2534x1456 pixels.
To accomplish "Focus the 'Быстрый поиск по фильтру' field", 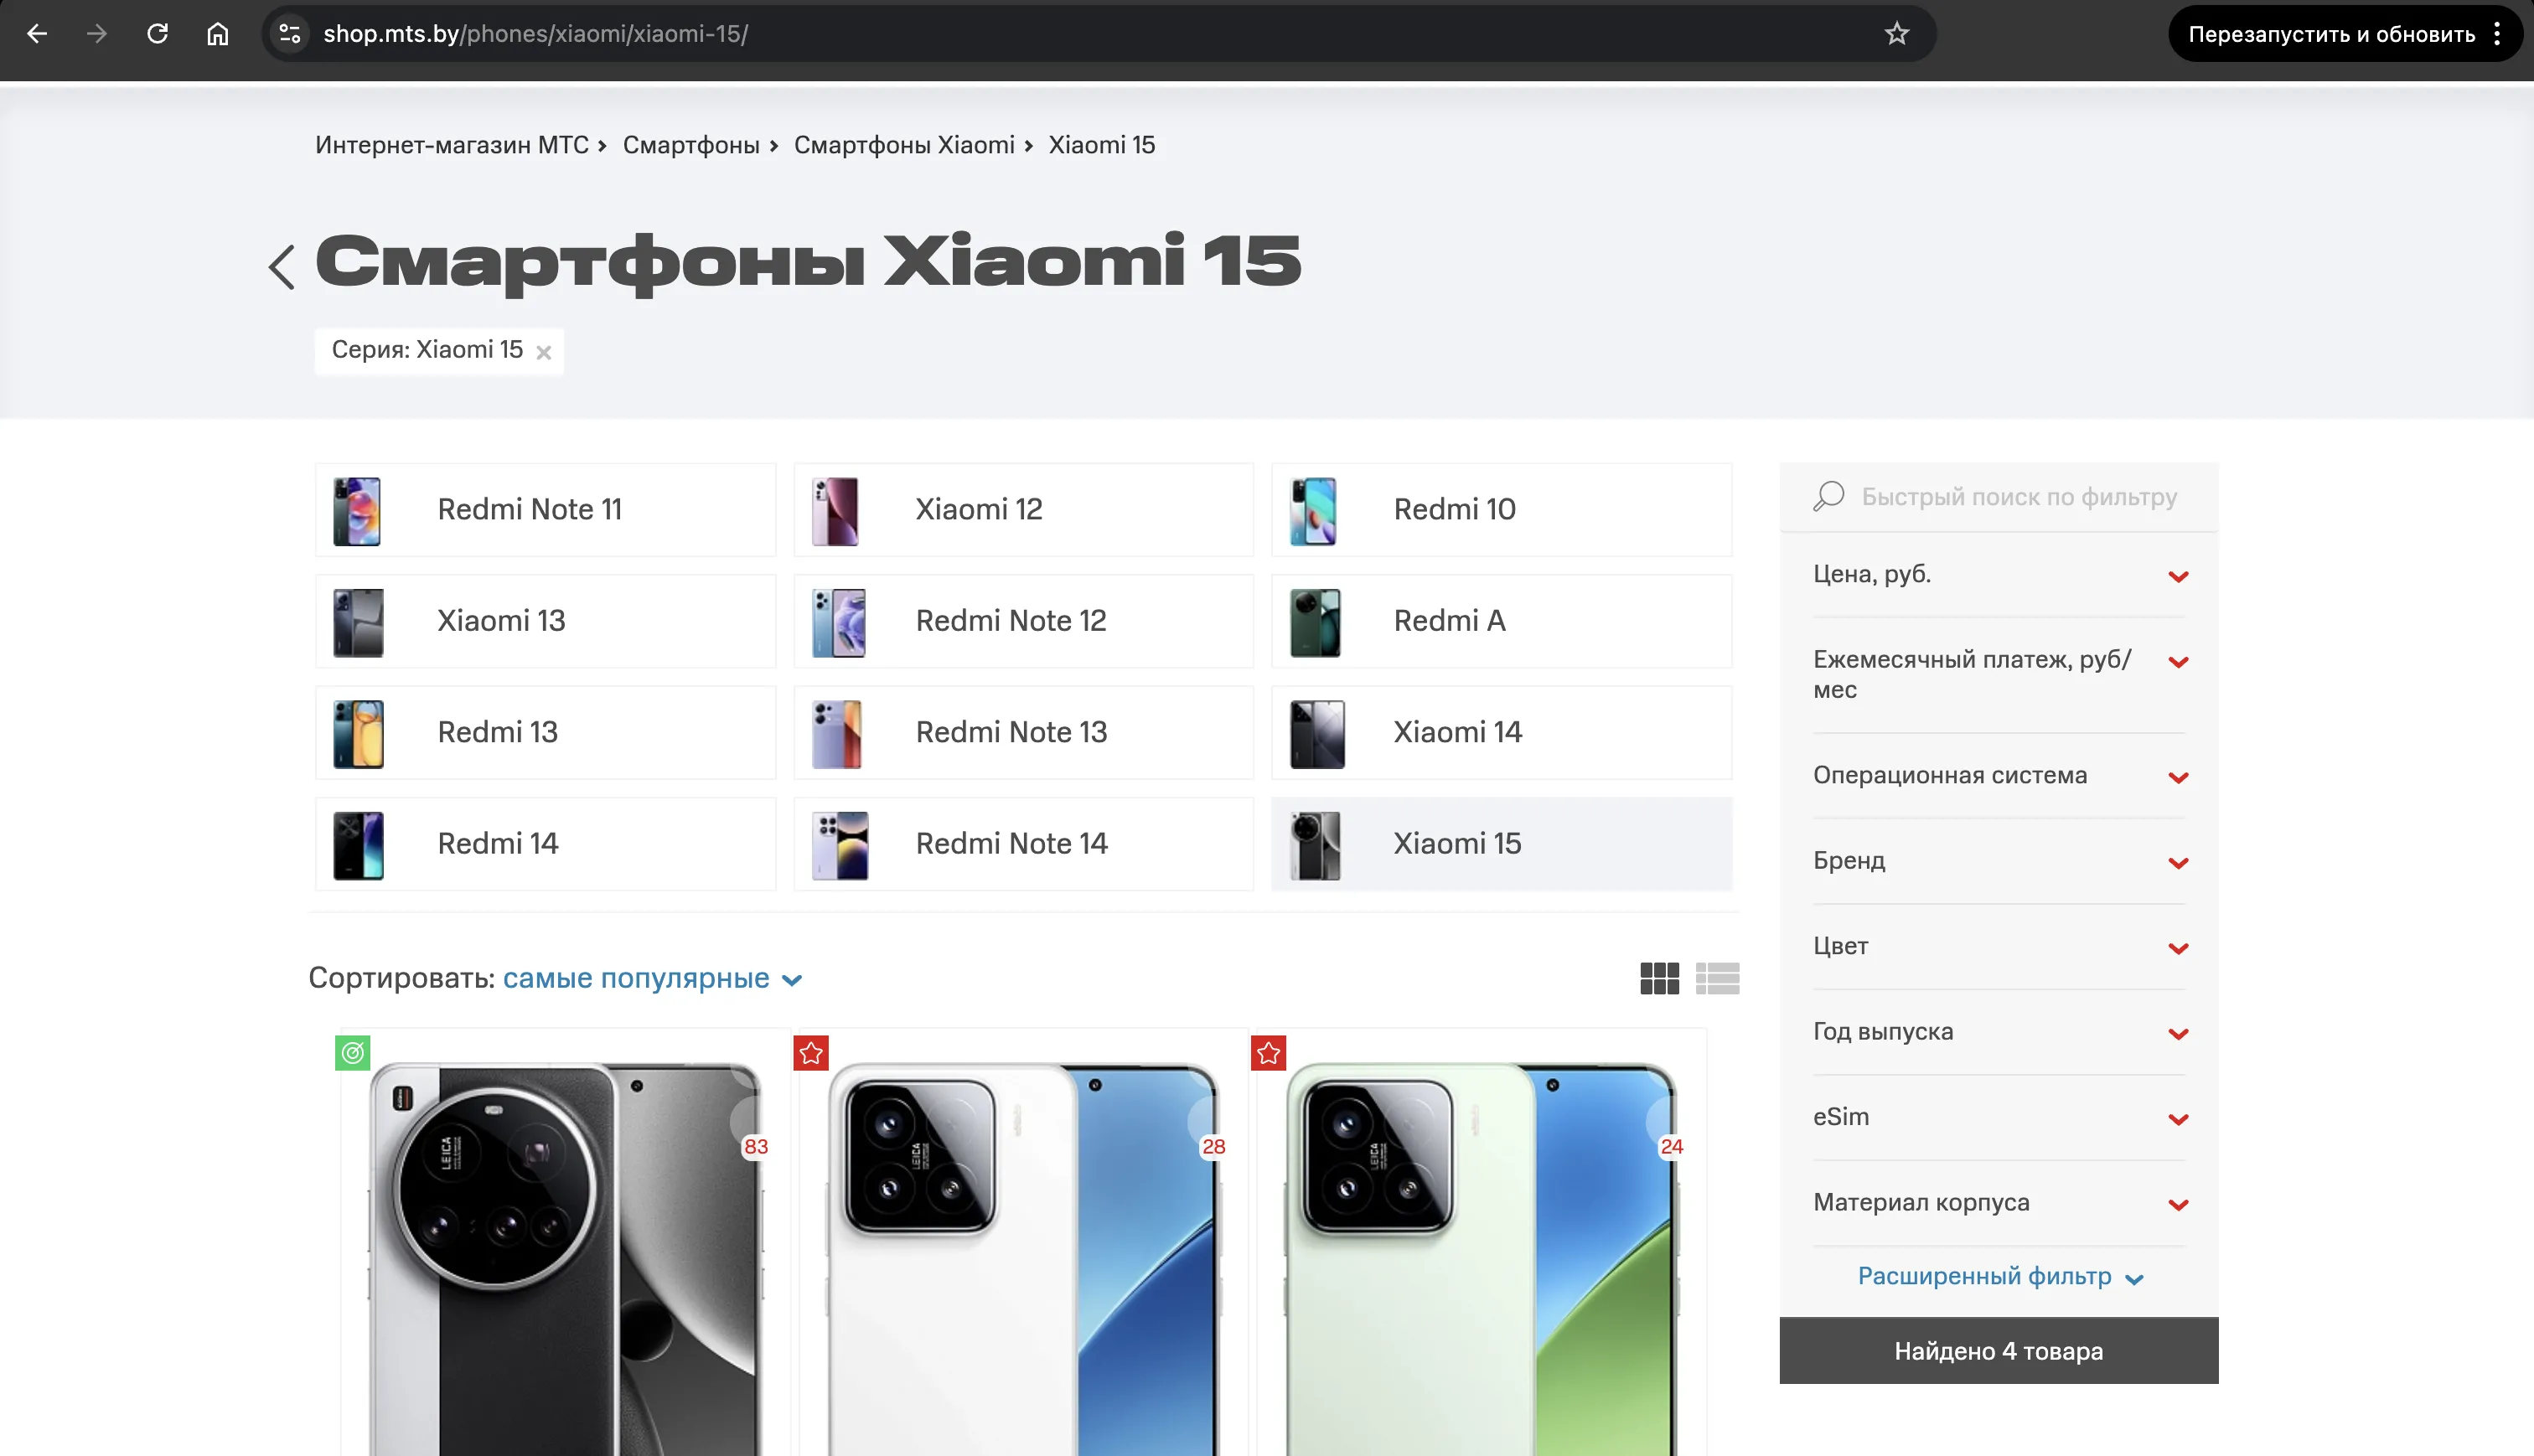I will pyautogui.click(x=2019, y=497).
